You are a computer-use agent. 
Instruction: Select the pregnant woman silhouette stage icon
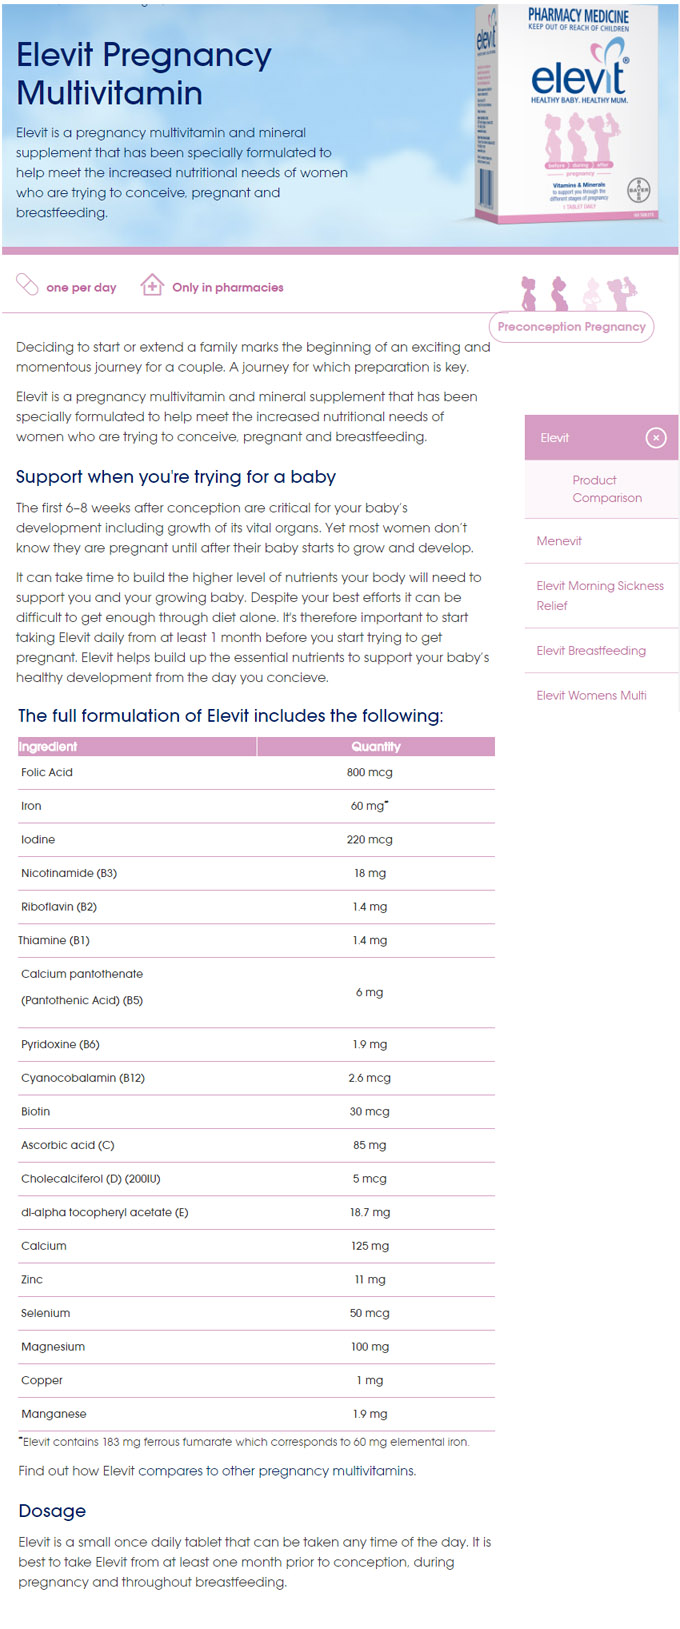560,294
